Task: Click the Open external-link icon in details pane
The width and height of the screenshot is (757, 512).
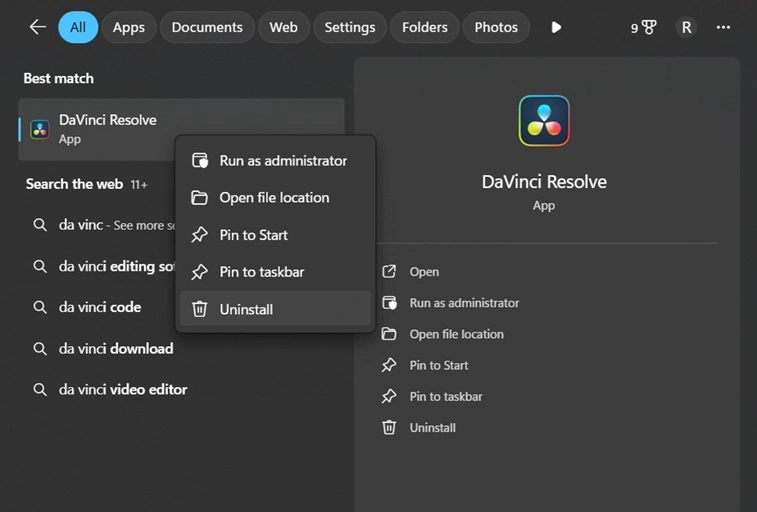Action: click(389, 271)
